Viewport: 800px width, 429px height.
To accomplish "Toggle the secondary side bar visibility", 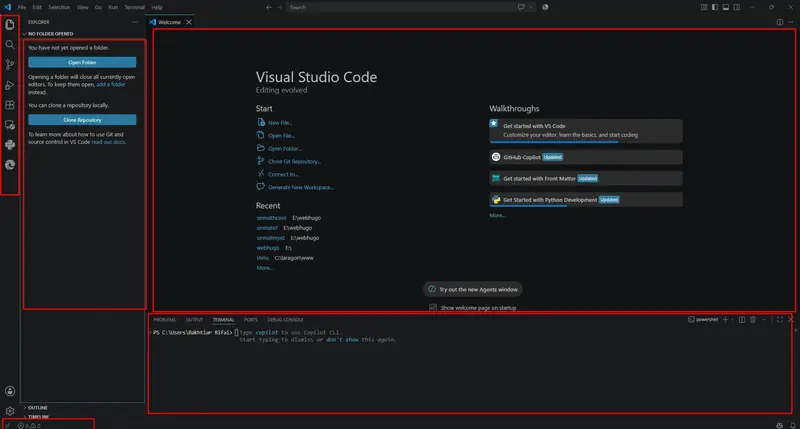I will tap(737, 7).
